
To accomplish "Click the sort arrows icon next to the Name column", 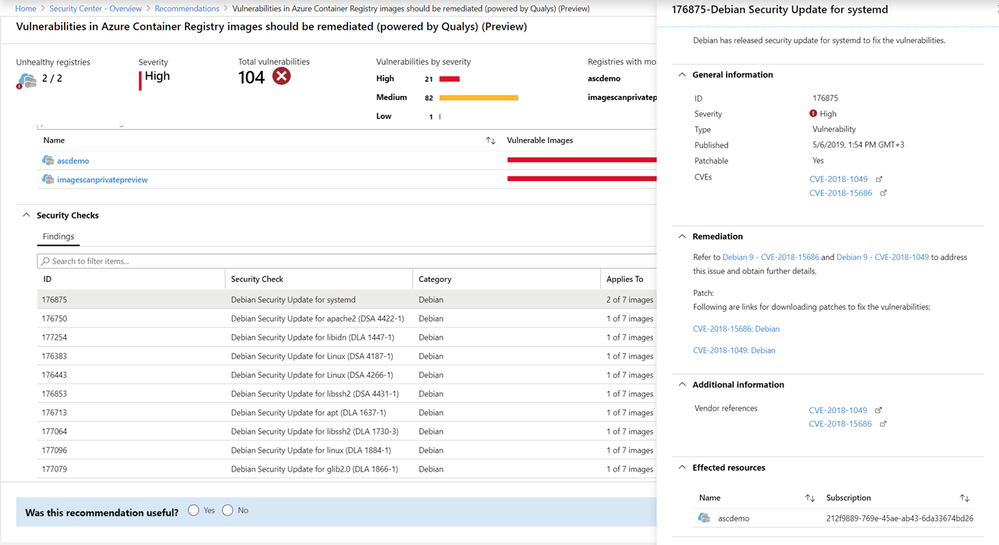I will (x=491, y=140).
